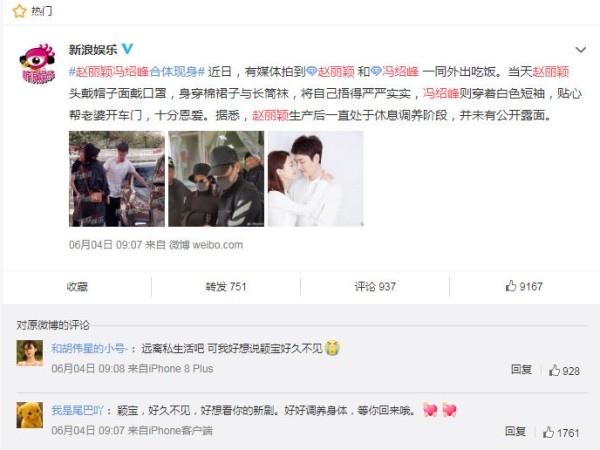Viewport: 600px width, 450px height.
Task: Open the 评论 937 comments tab
Action: (375, 286)
